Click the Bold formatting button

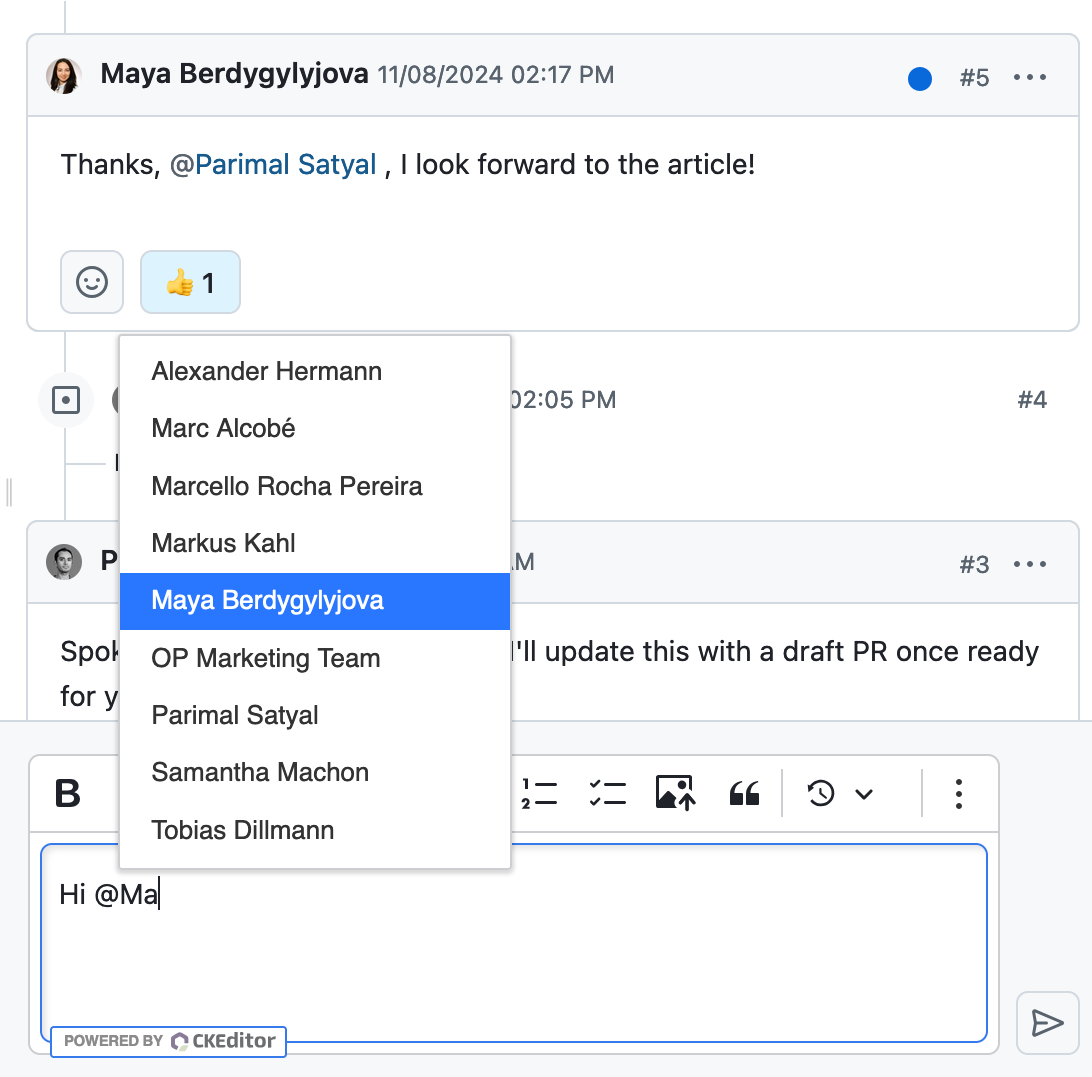point(68,794)
